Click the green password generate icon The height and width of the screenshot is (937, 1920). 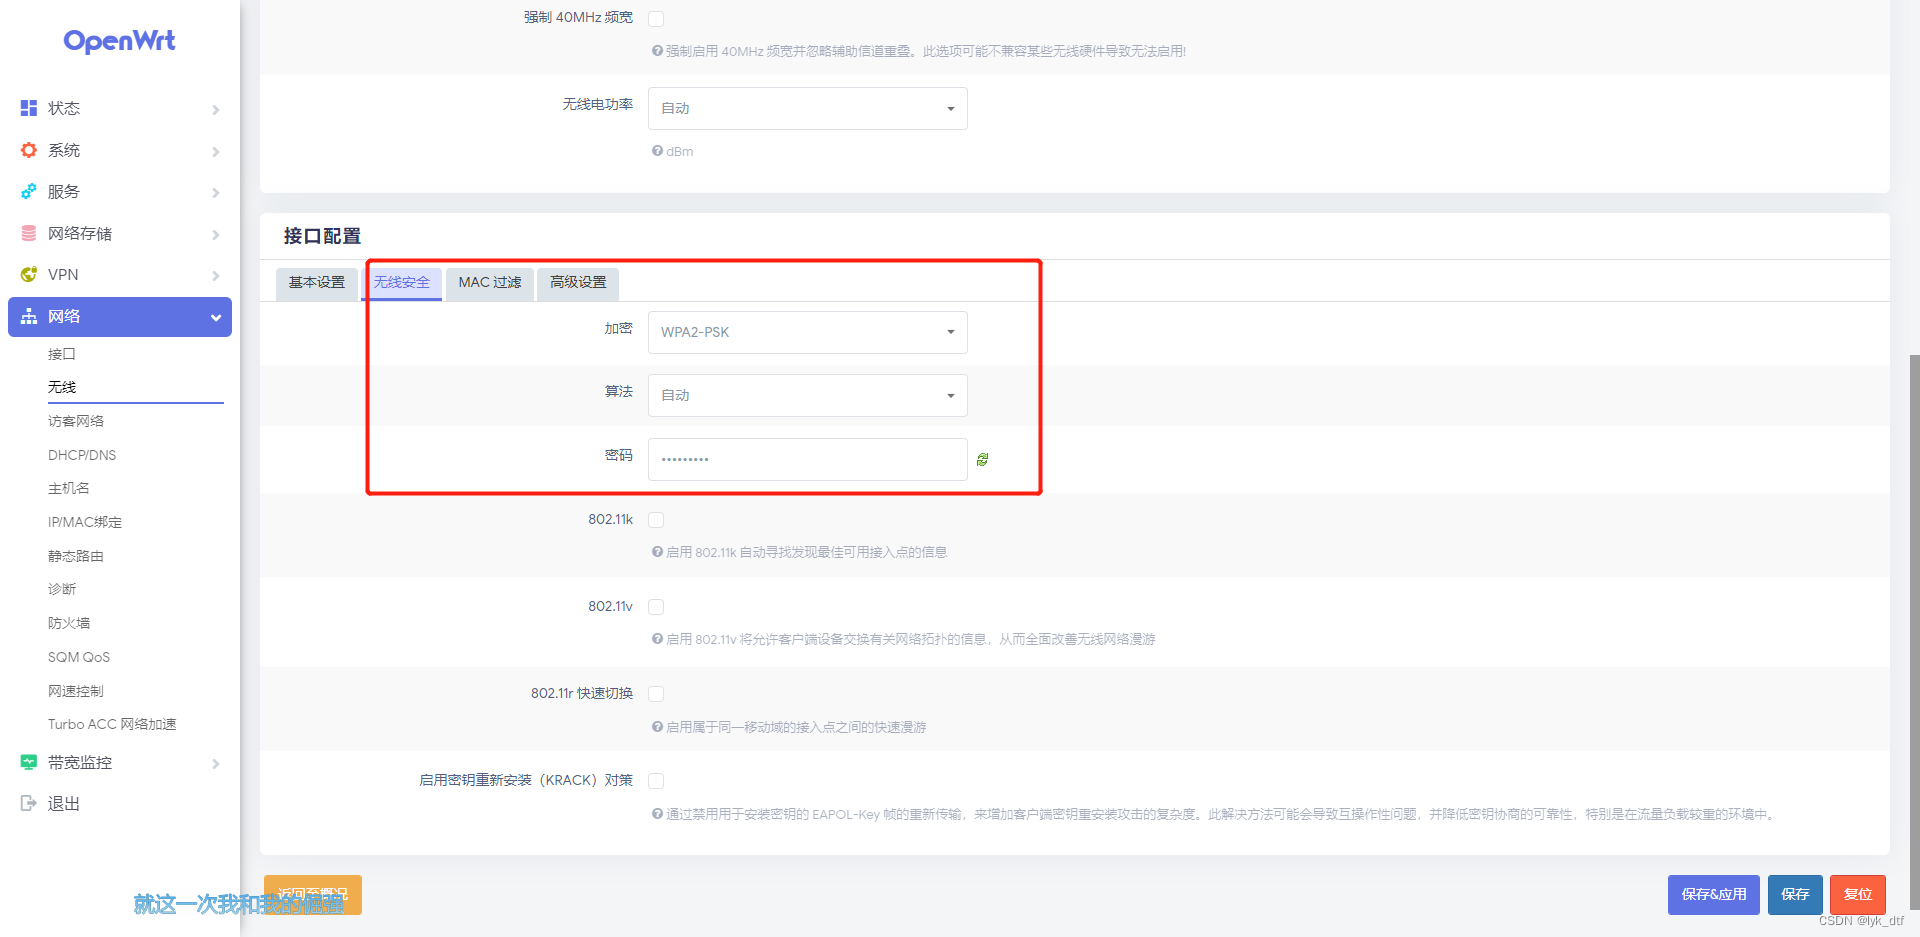pyautogui.click(x=983, y=459)
